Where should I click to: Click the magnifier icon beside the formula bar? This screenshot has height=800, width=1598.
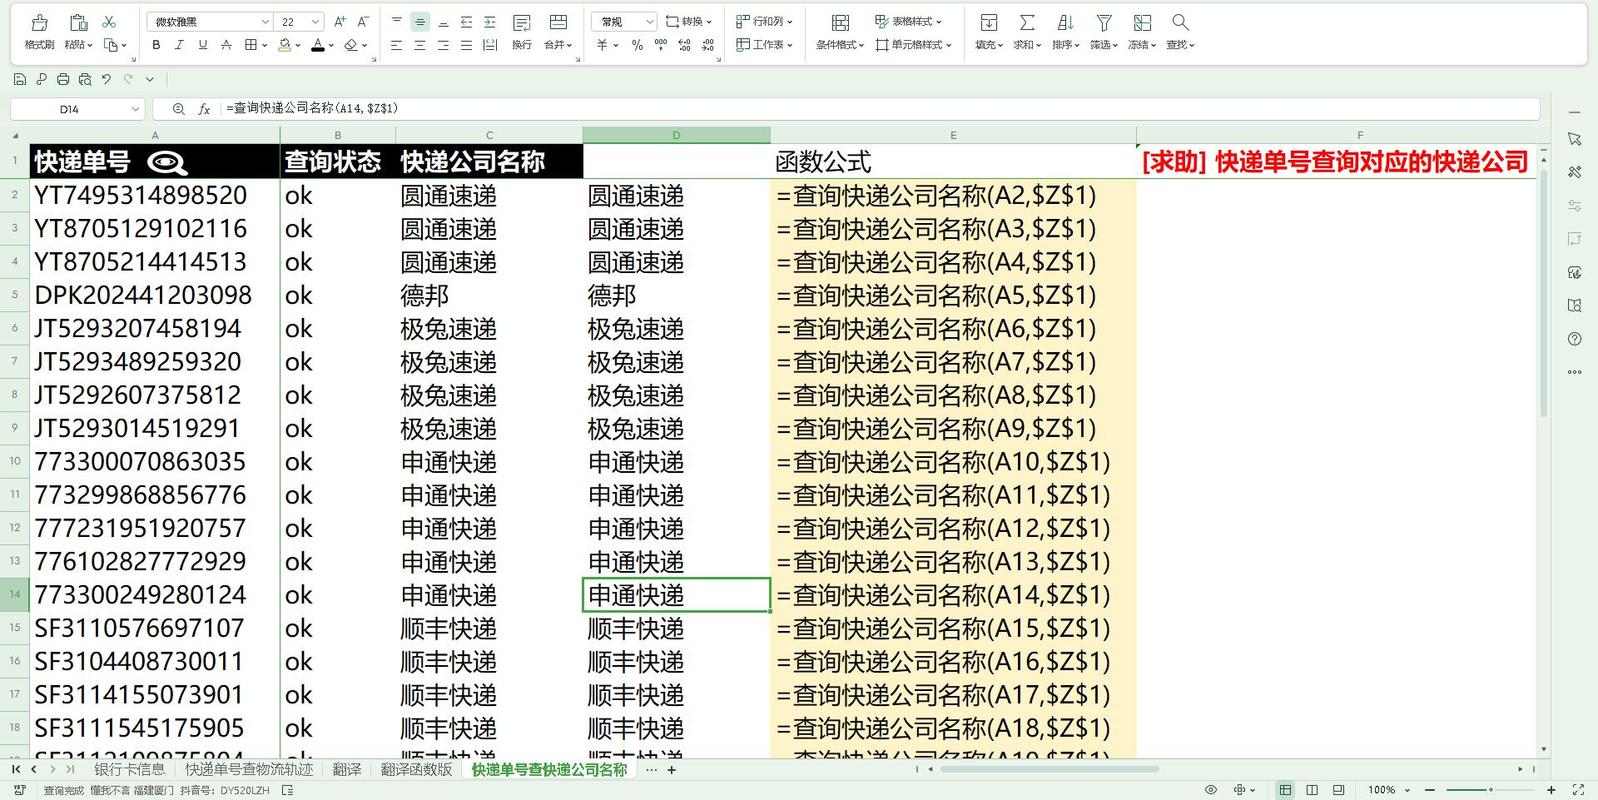pyautogui.click(x=179, y=109)
